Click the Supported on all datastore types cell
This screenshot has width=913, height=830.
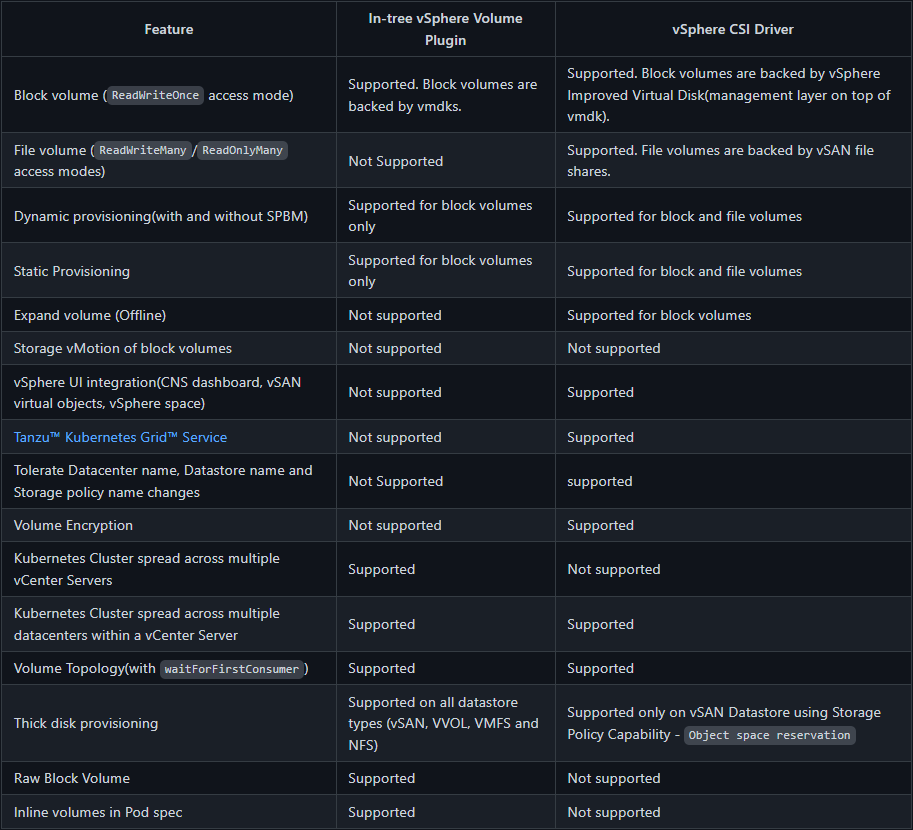pos(443,723)
